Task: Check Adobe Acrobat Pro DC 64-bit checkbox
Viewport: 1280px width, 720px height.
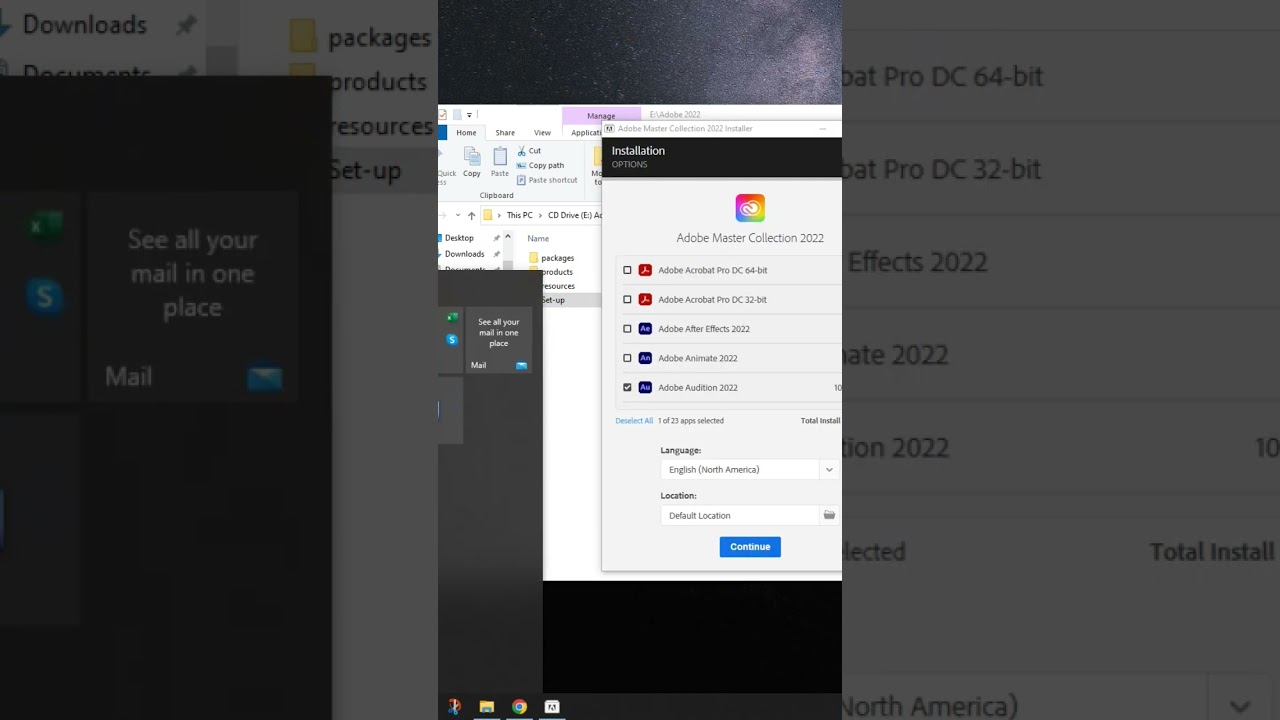Action: click(627, 270)
